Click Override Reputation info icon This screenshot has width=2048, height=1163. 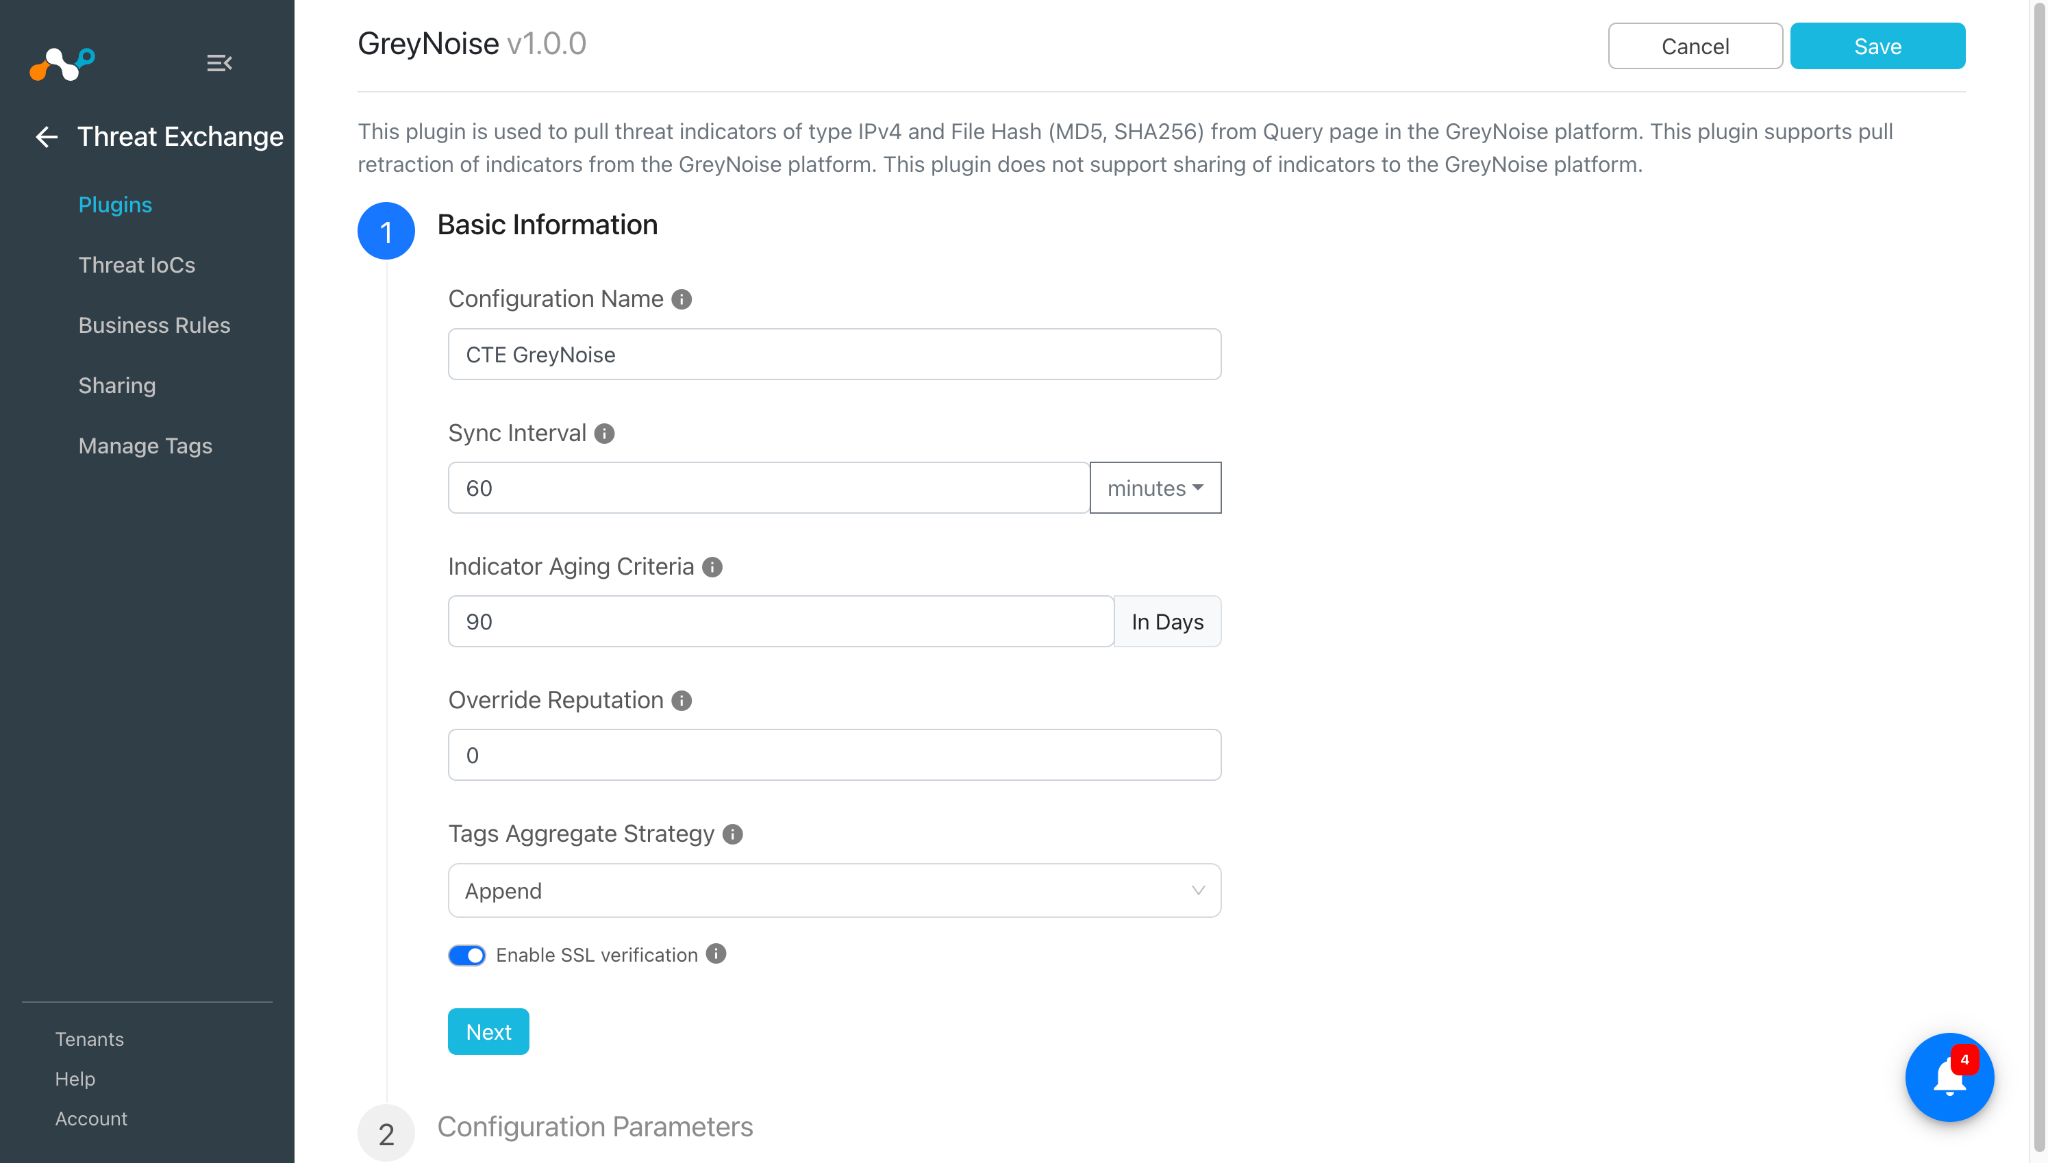pos(682,700)
